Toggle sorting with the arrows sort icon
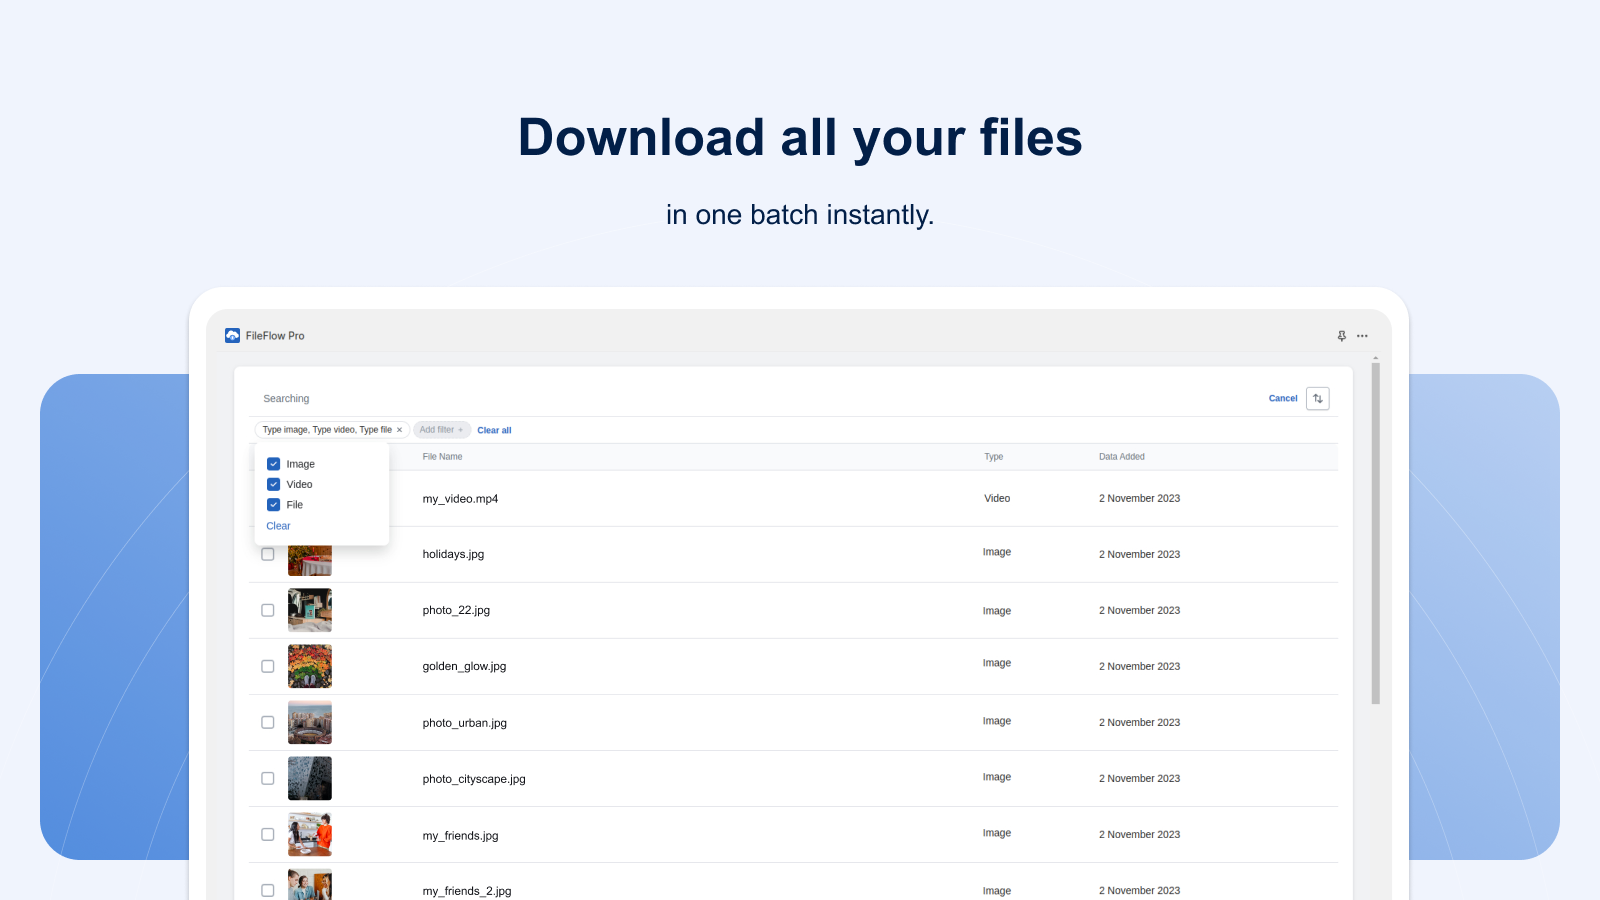The width and height of the screenshot is (1600, 900). pos(1318,398)
